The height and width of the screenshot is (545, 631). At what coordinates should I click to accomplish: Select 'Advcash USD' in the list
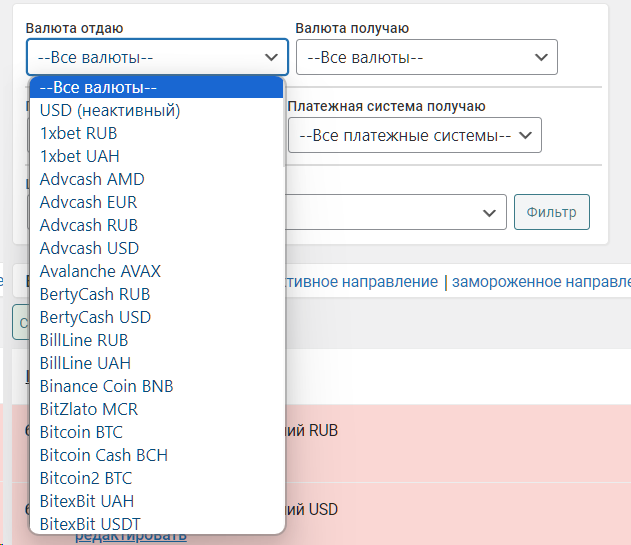[89, 248]
